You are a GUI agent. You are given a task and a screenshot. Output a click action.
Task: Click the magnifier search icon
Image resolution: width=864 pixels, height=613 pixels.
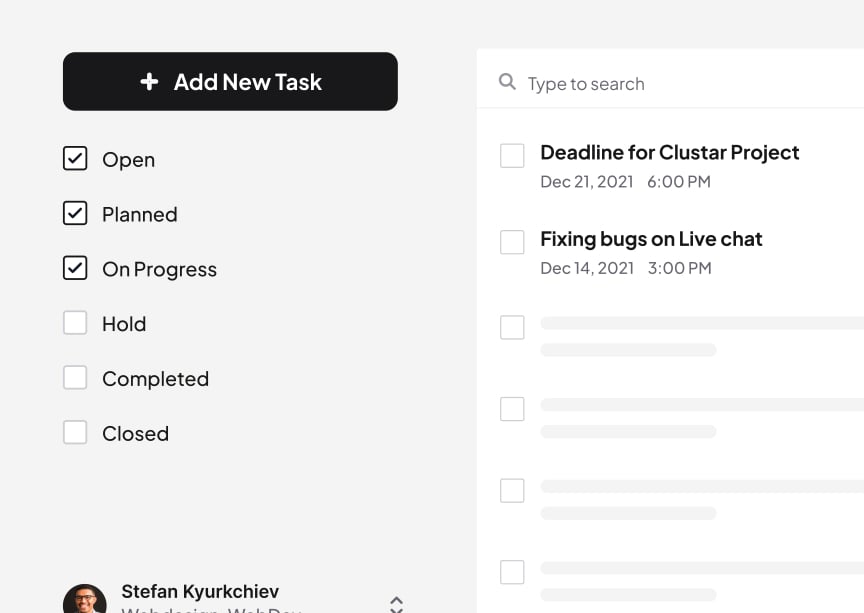click(507, 82)
